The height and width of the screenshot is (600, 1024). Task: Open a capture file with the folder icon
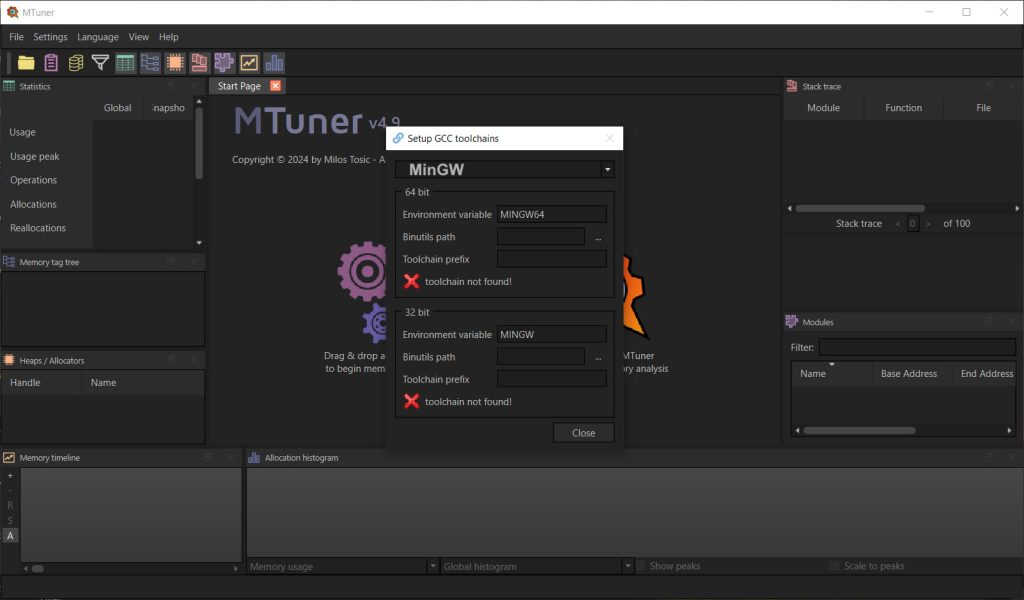26,63
